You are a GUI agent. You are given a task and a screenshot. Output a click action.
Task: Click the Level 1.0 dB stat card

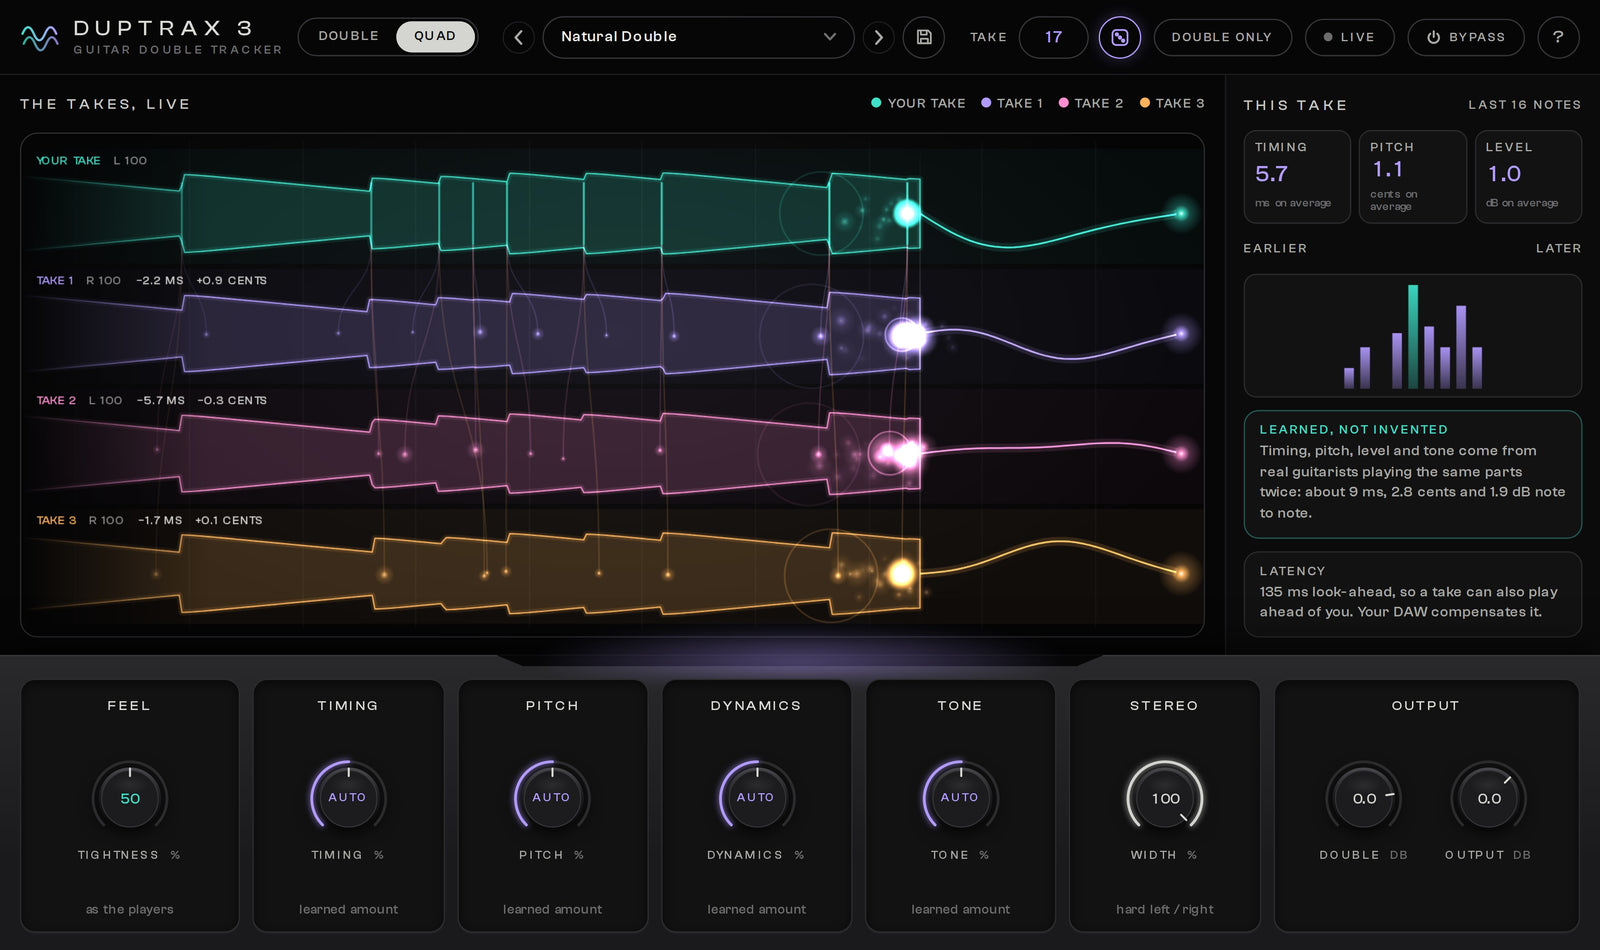1528,176
